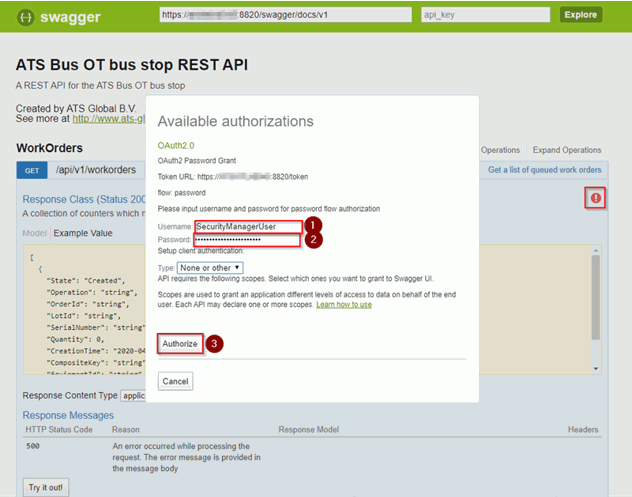Open the Response Content Type dropdown
The width and height of the screenshot is (632, 497).
133,396
